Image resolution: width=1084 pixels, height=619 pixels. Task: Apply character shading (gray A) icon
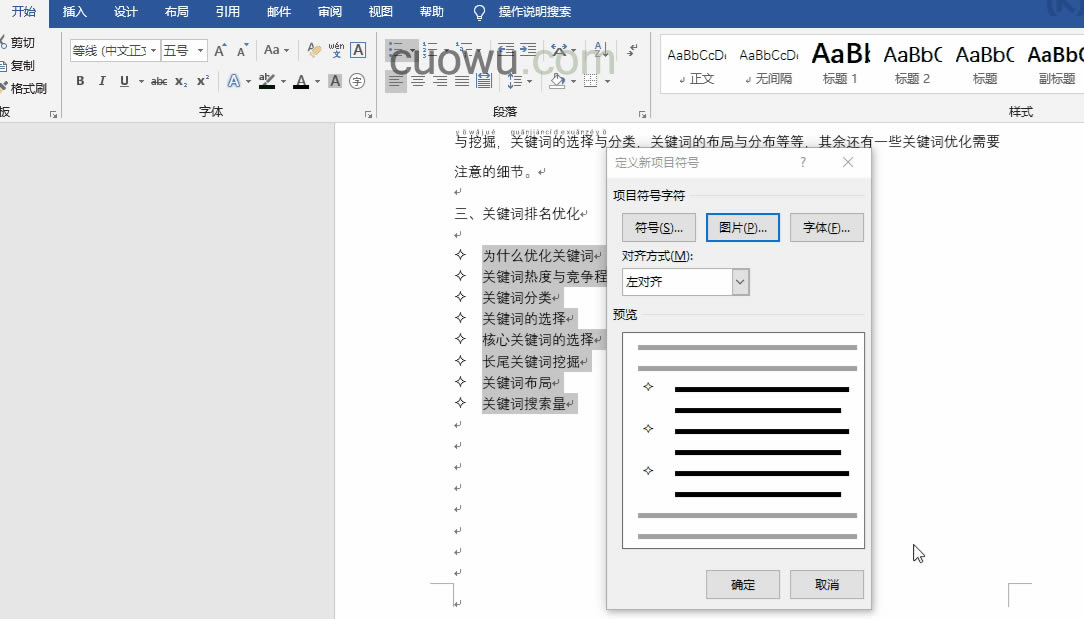pos(335,81)
